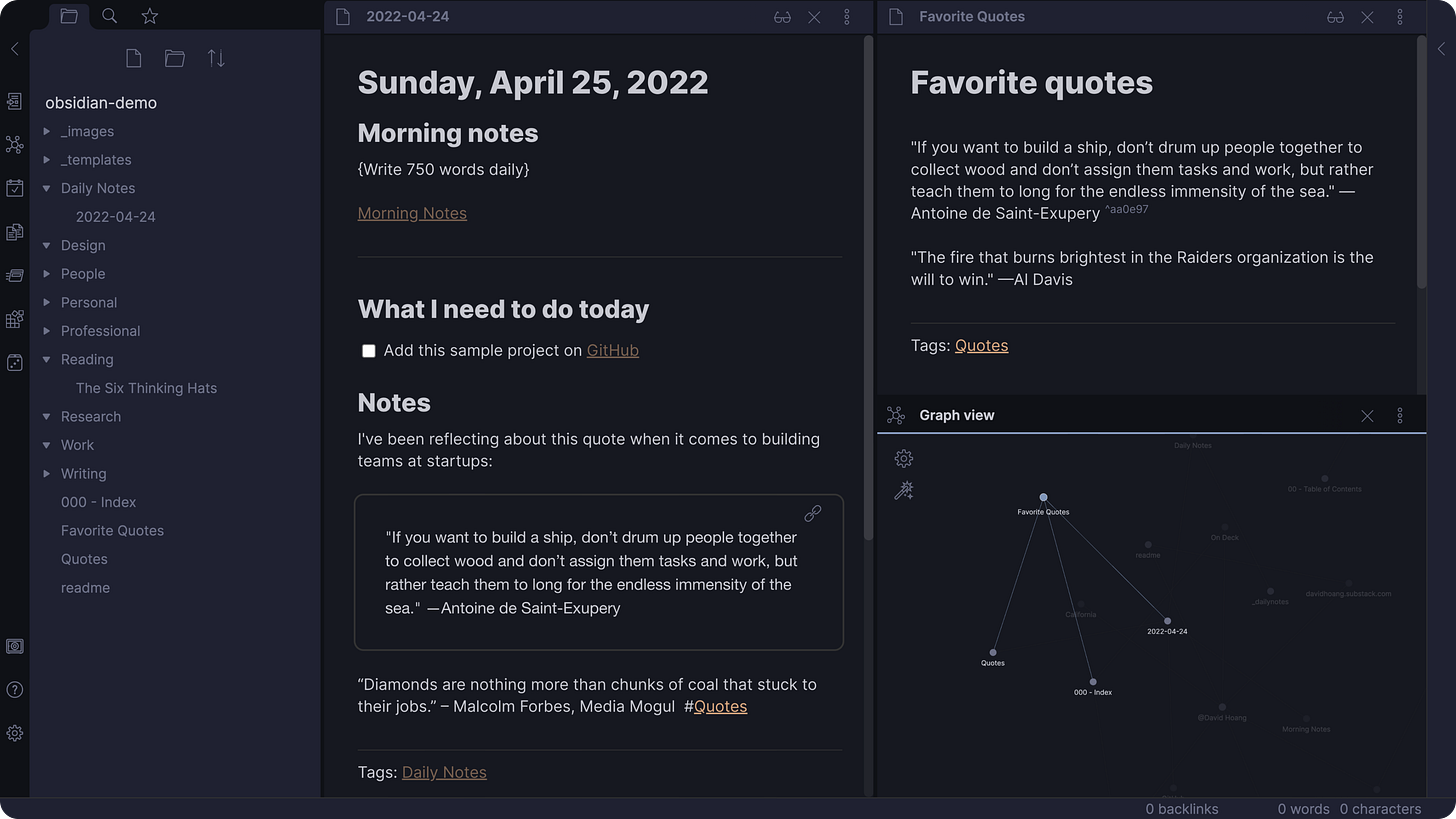Expand the People folder

[x=45, y=273]
